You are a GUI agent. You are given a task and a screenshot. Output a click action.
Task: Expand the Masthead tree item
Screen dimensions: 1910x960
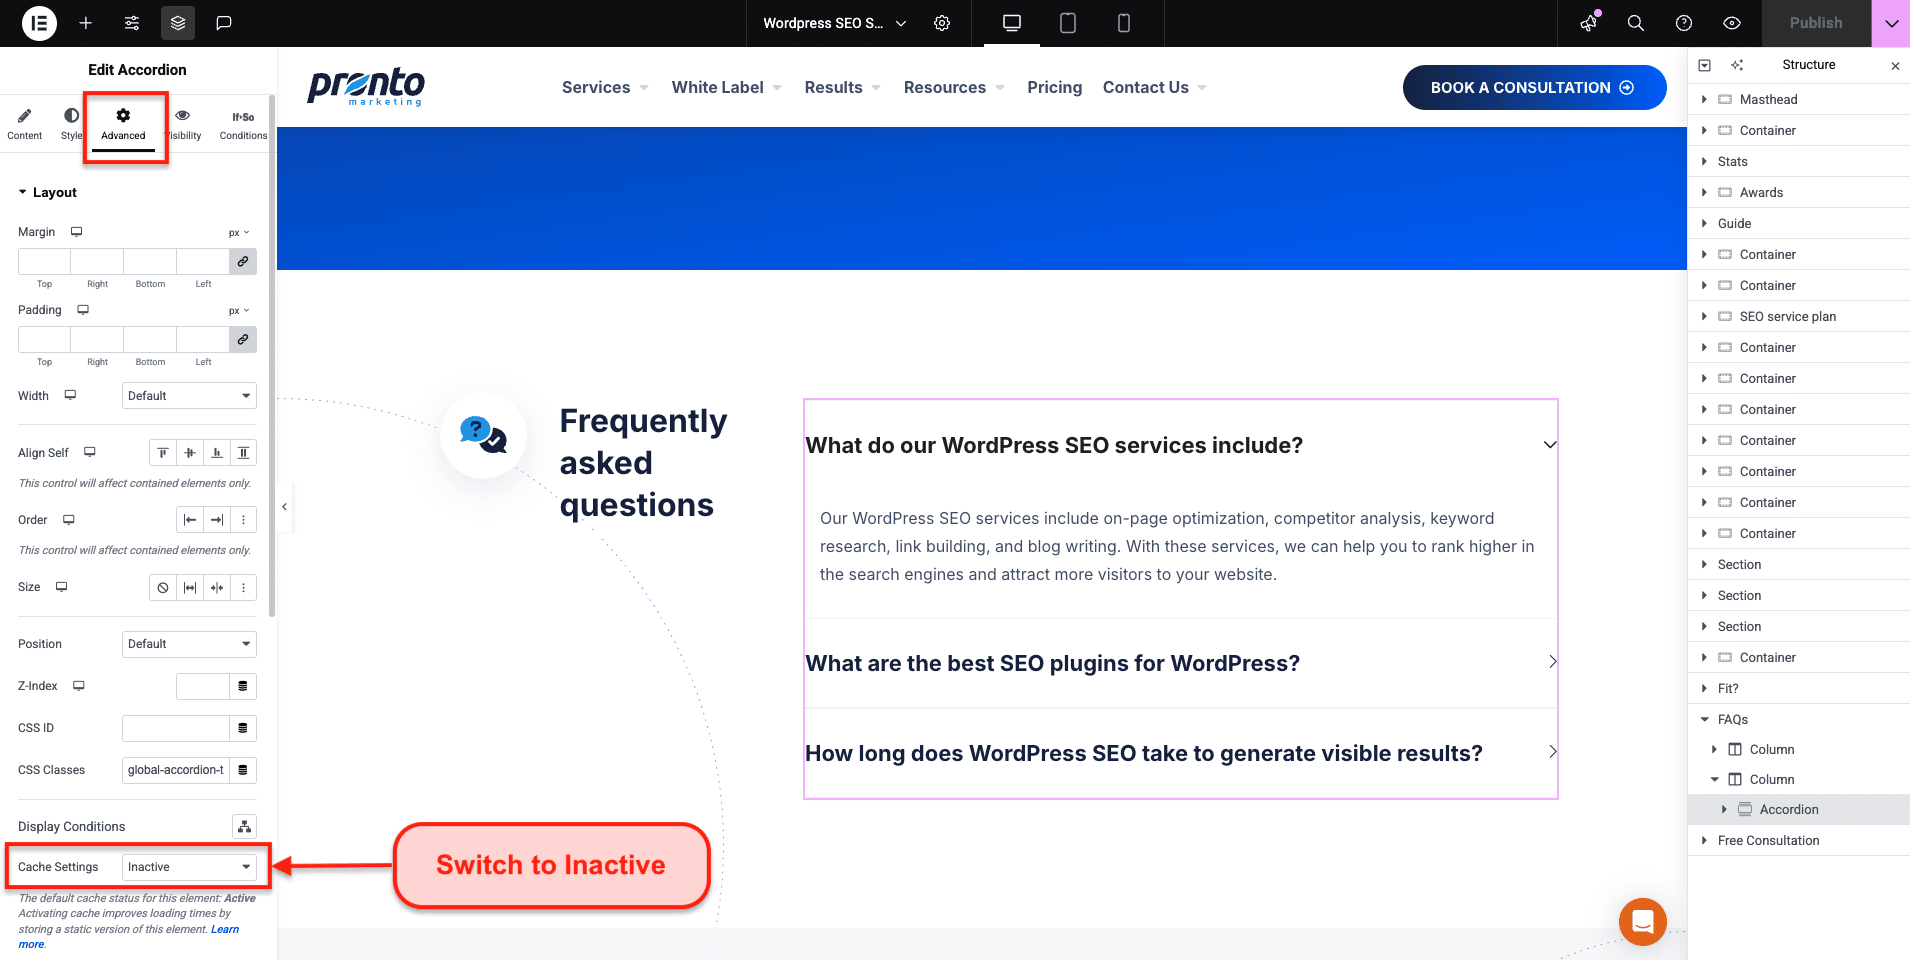click(1704, 99)
